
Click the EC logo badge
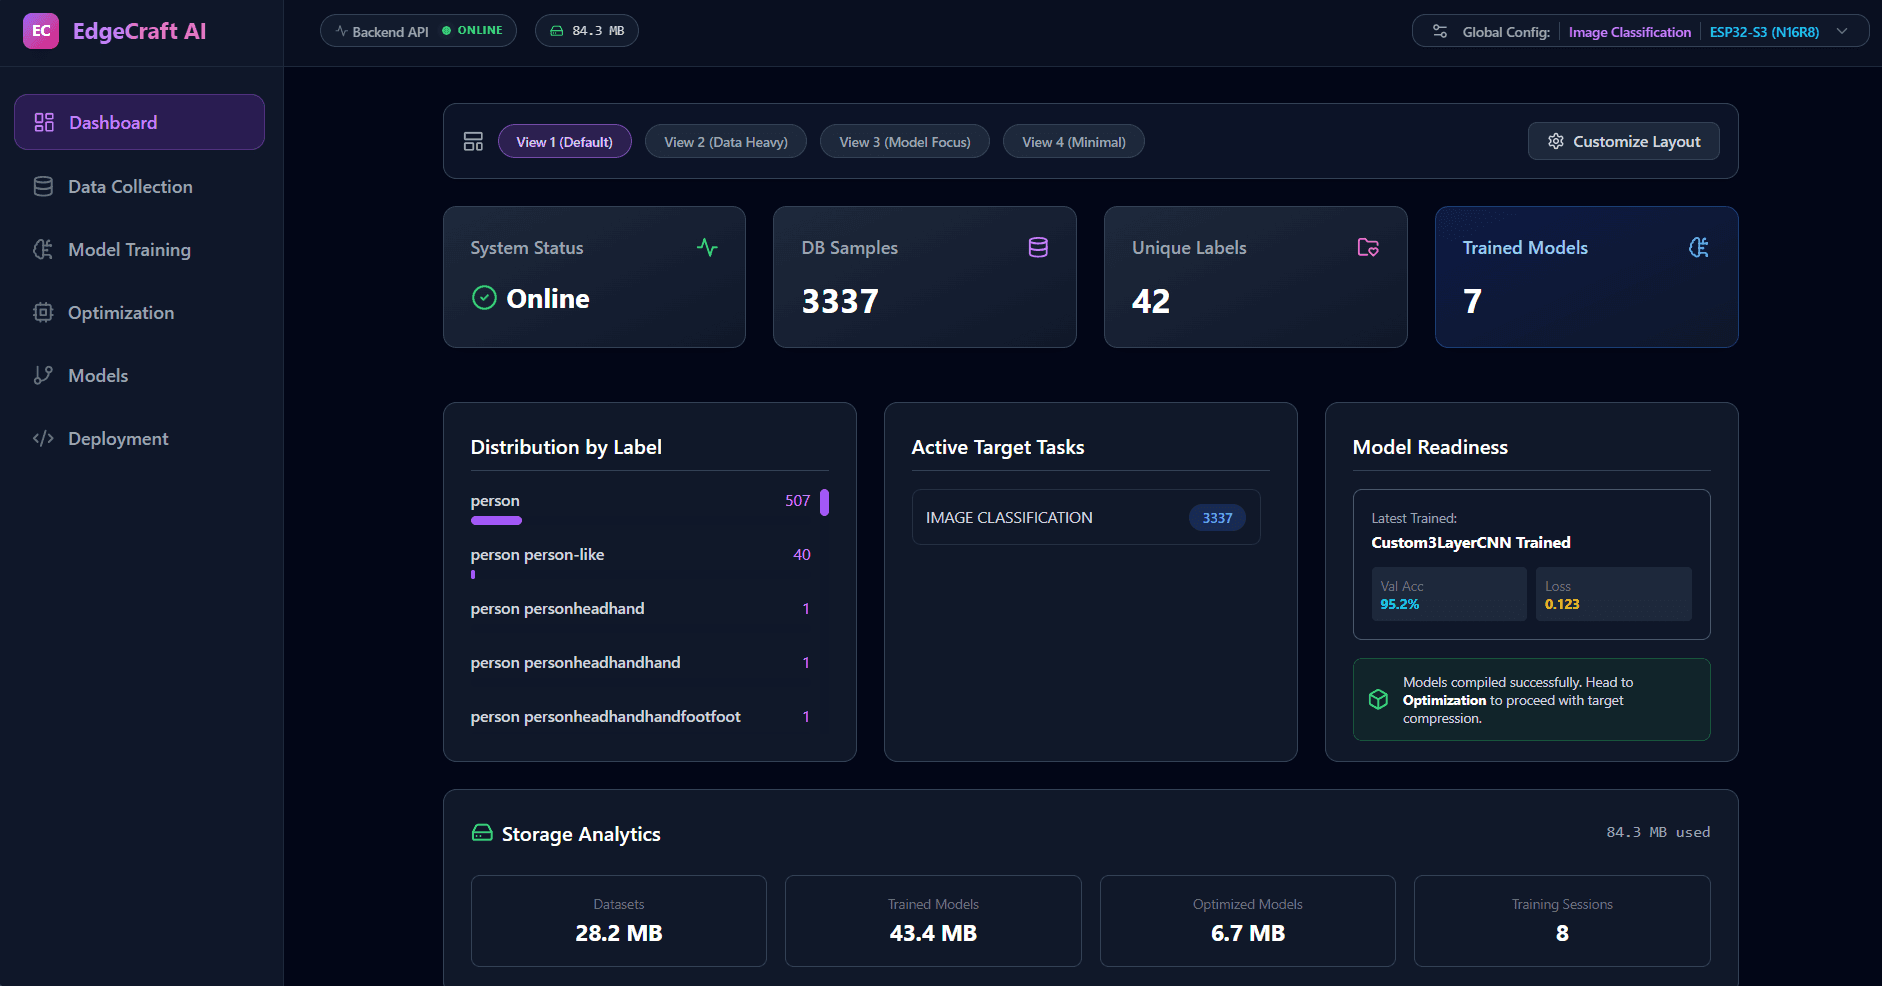[41, 31]
